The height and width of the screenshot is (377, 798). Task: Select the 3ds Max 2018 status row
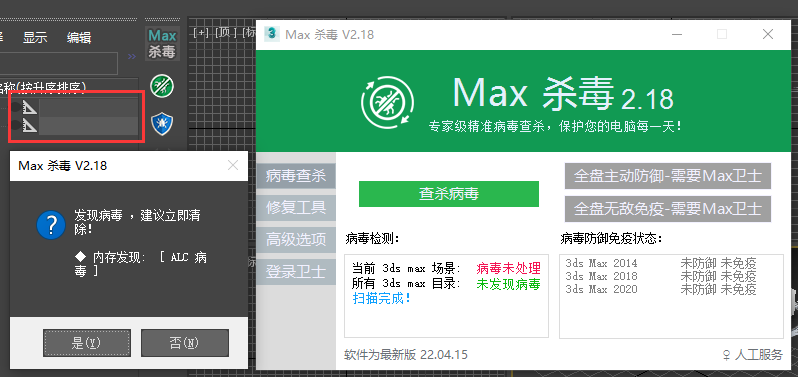(661, 276)
